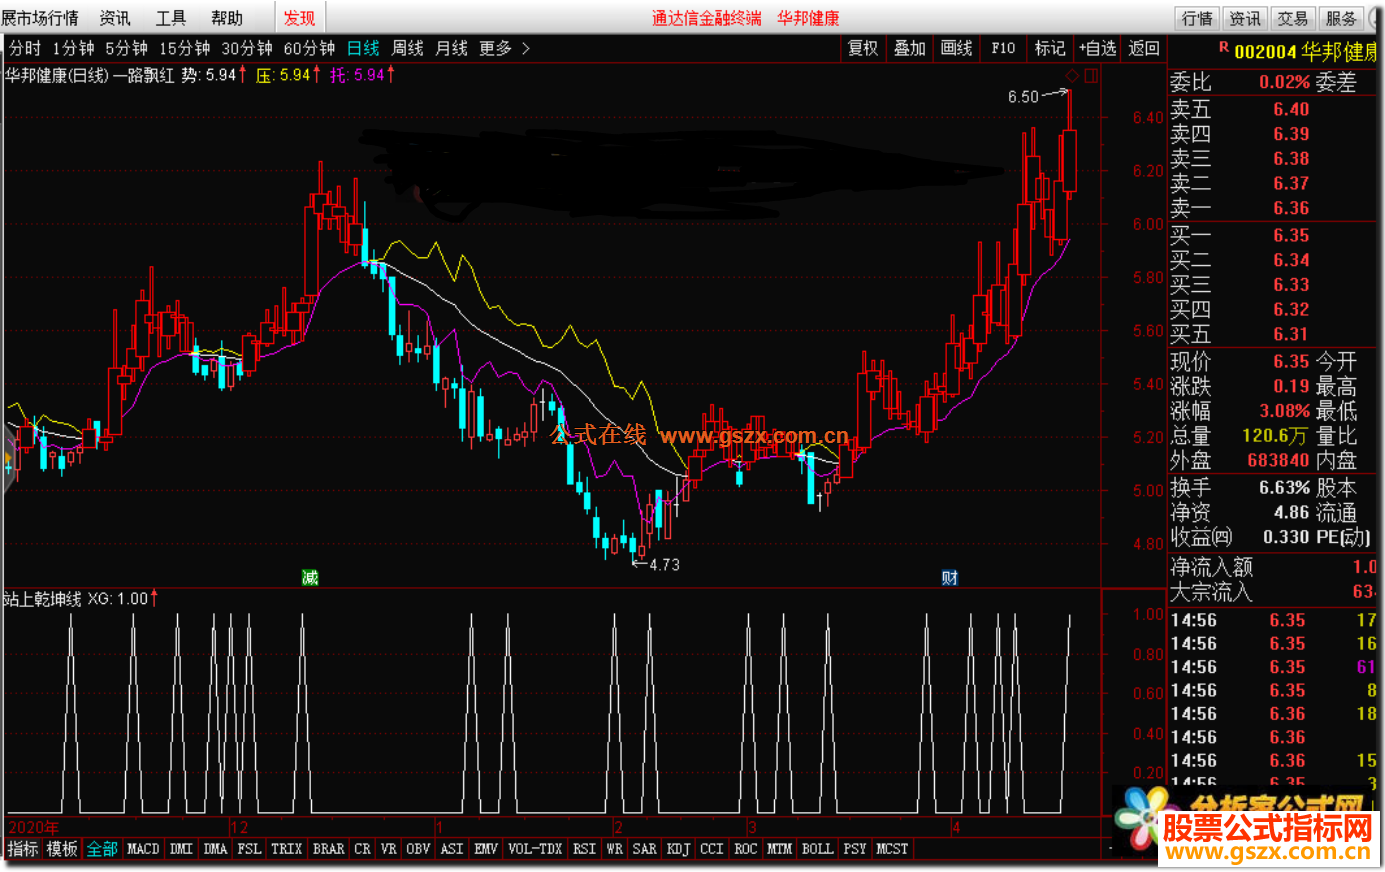1385x872 pixels.
Task: Apply the ROC indicator
Action: click(x=745, y=849)
